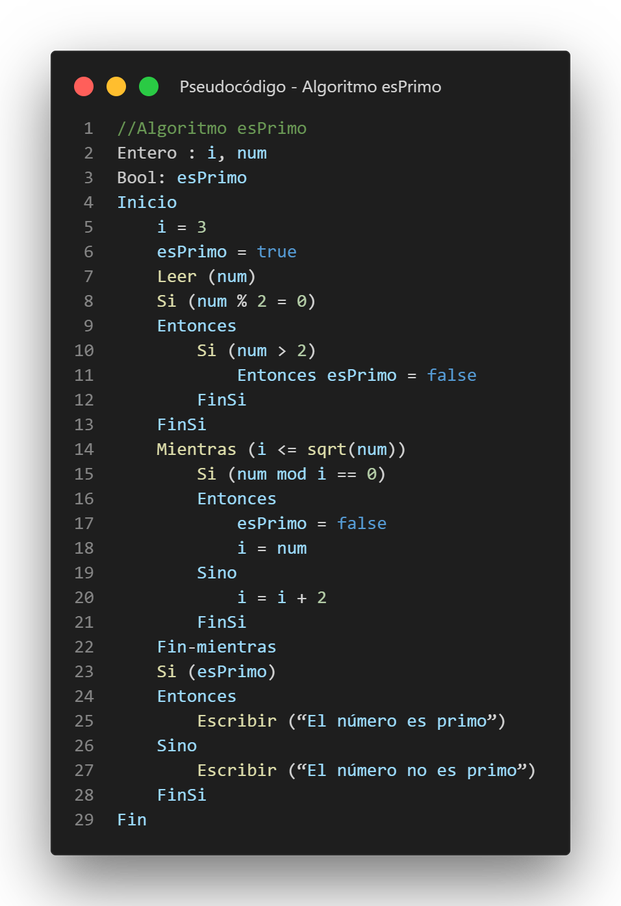
Task: Click the red close dot
Action: click(x=84, y=87)
